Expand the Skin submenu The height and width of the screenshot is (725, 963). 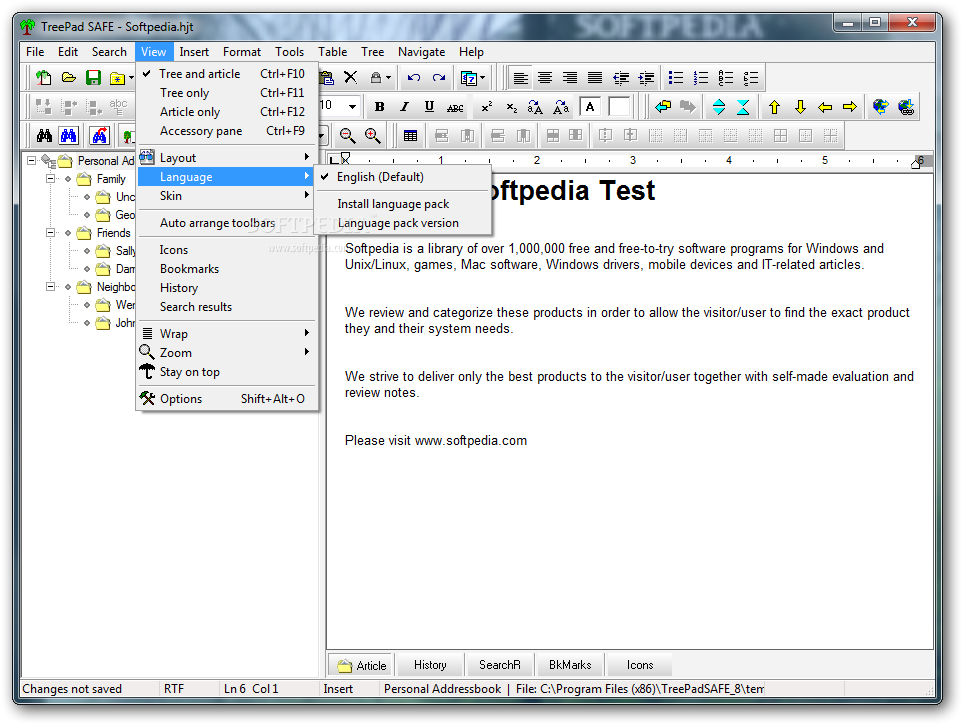pos(227,195)
